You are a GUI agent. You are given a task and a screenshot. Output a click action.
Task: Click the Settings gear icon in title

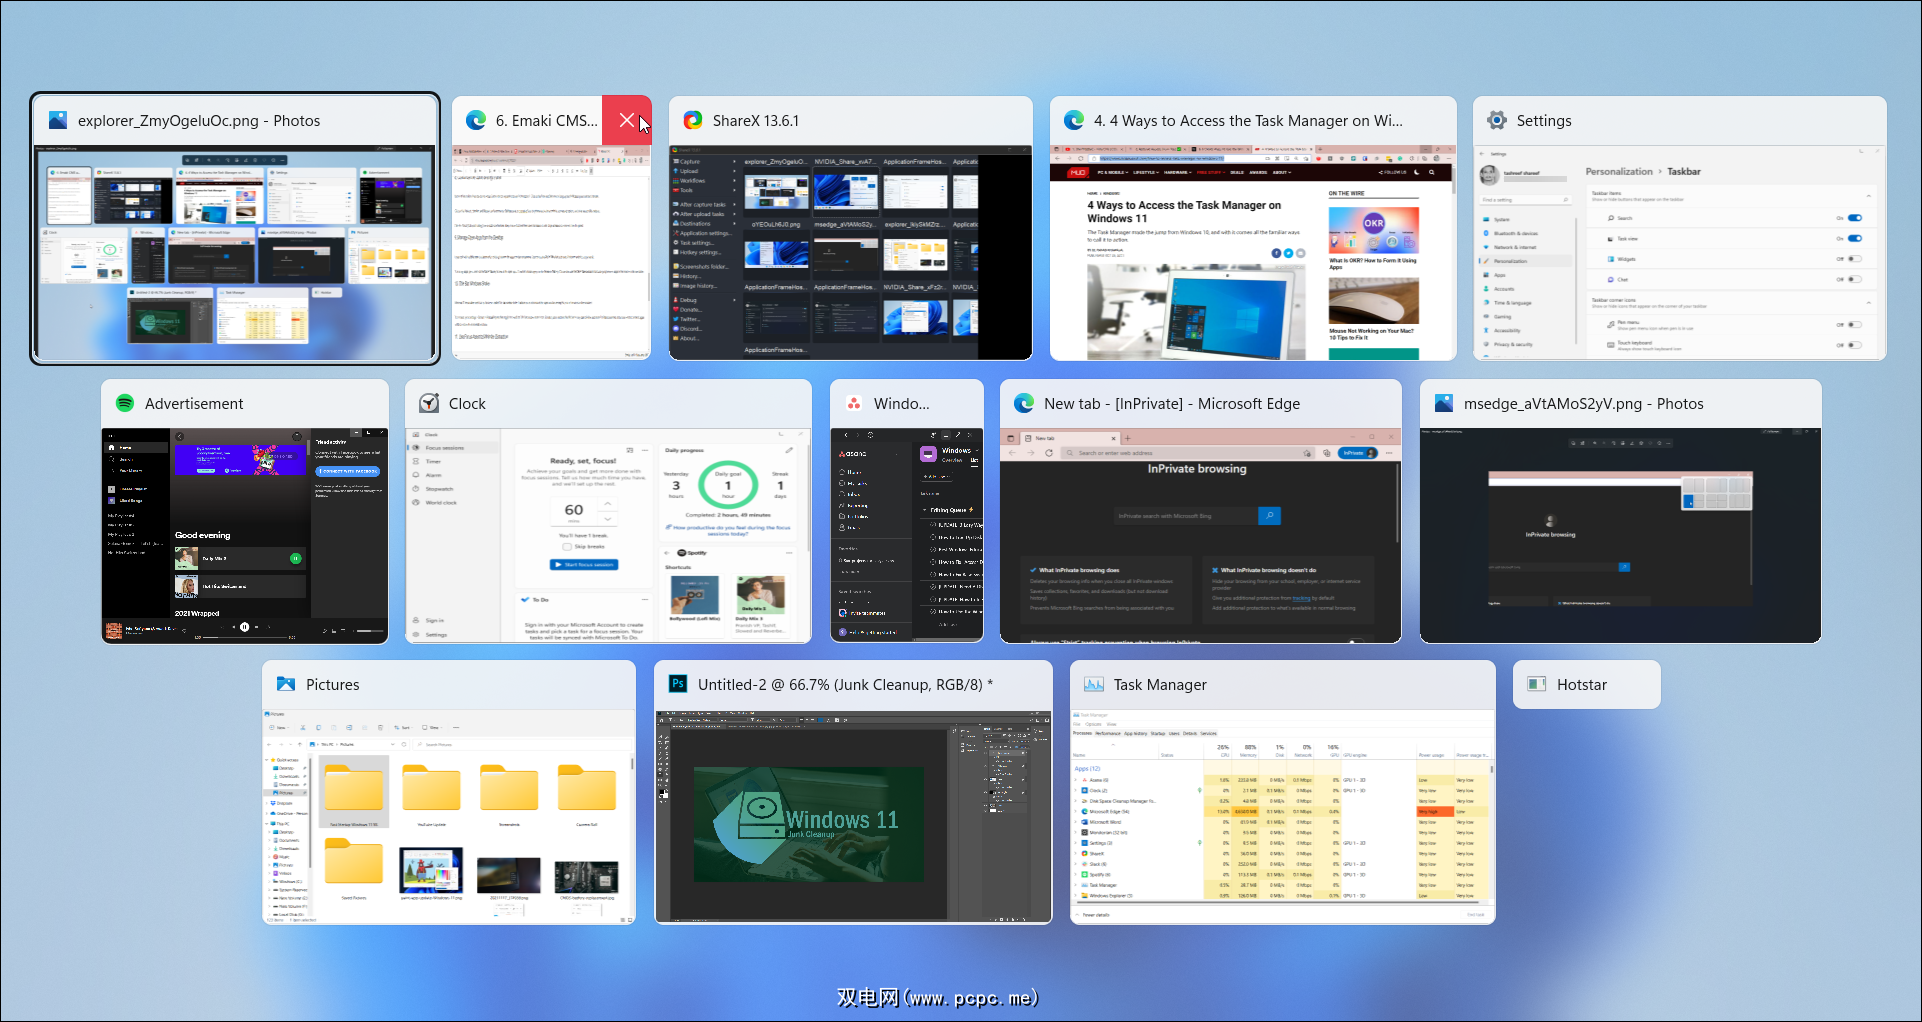point(1497,121)
